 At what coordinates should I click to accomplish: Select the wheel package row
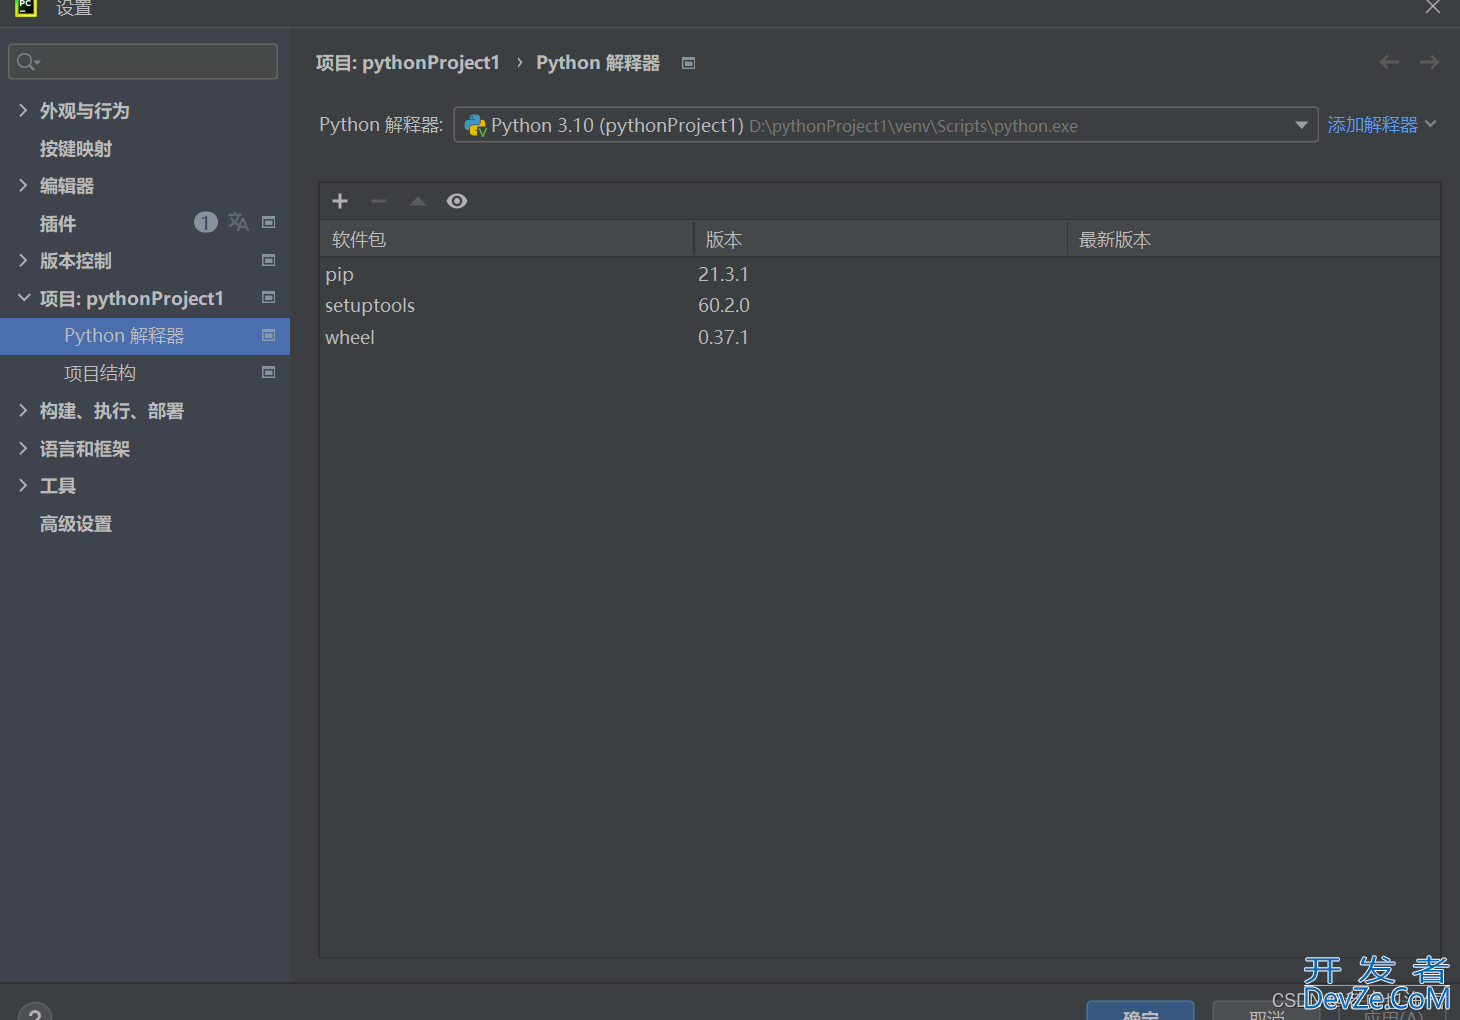pos(880,337)
